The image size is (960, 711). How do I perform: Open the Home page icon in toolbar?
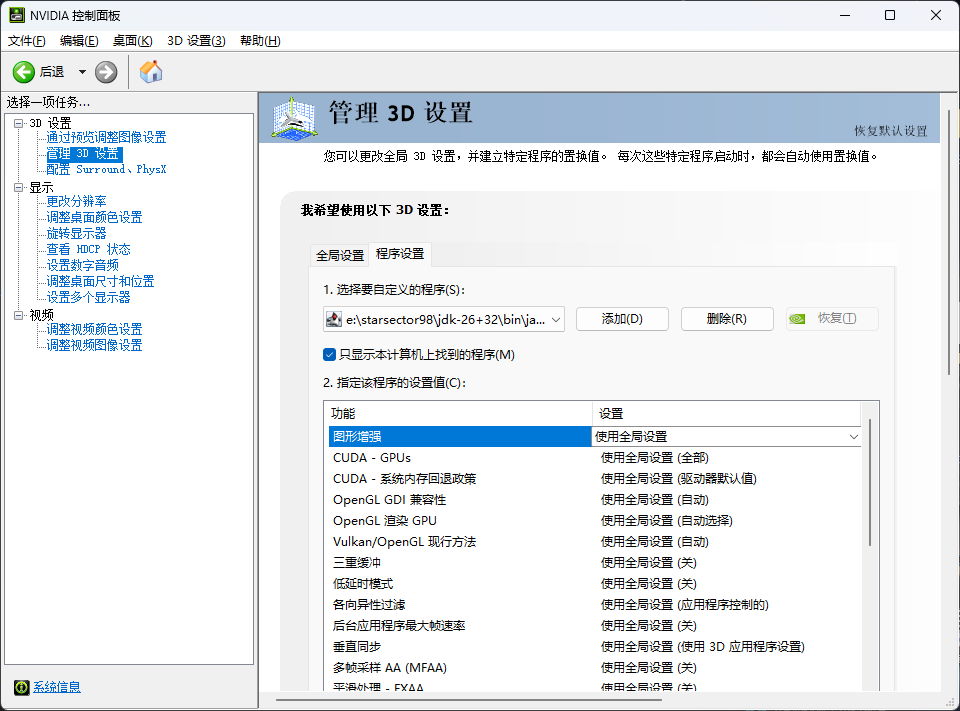(151, 72)
